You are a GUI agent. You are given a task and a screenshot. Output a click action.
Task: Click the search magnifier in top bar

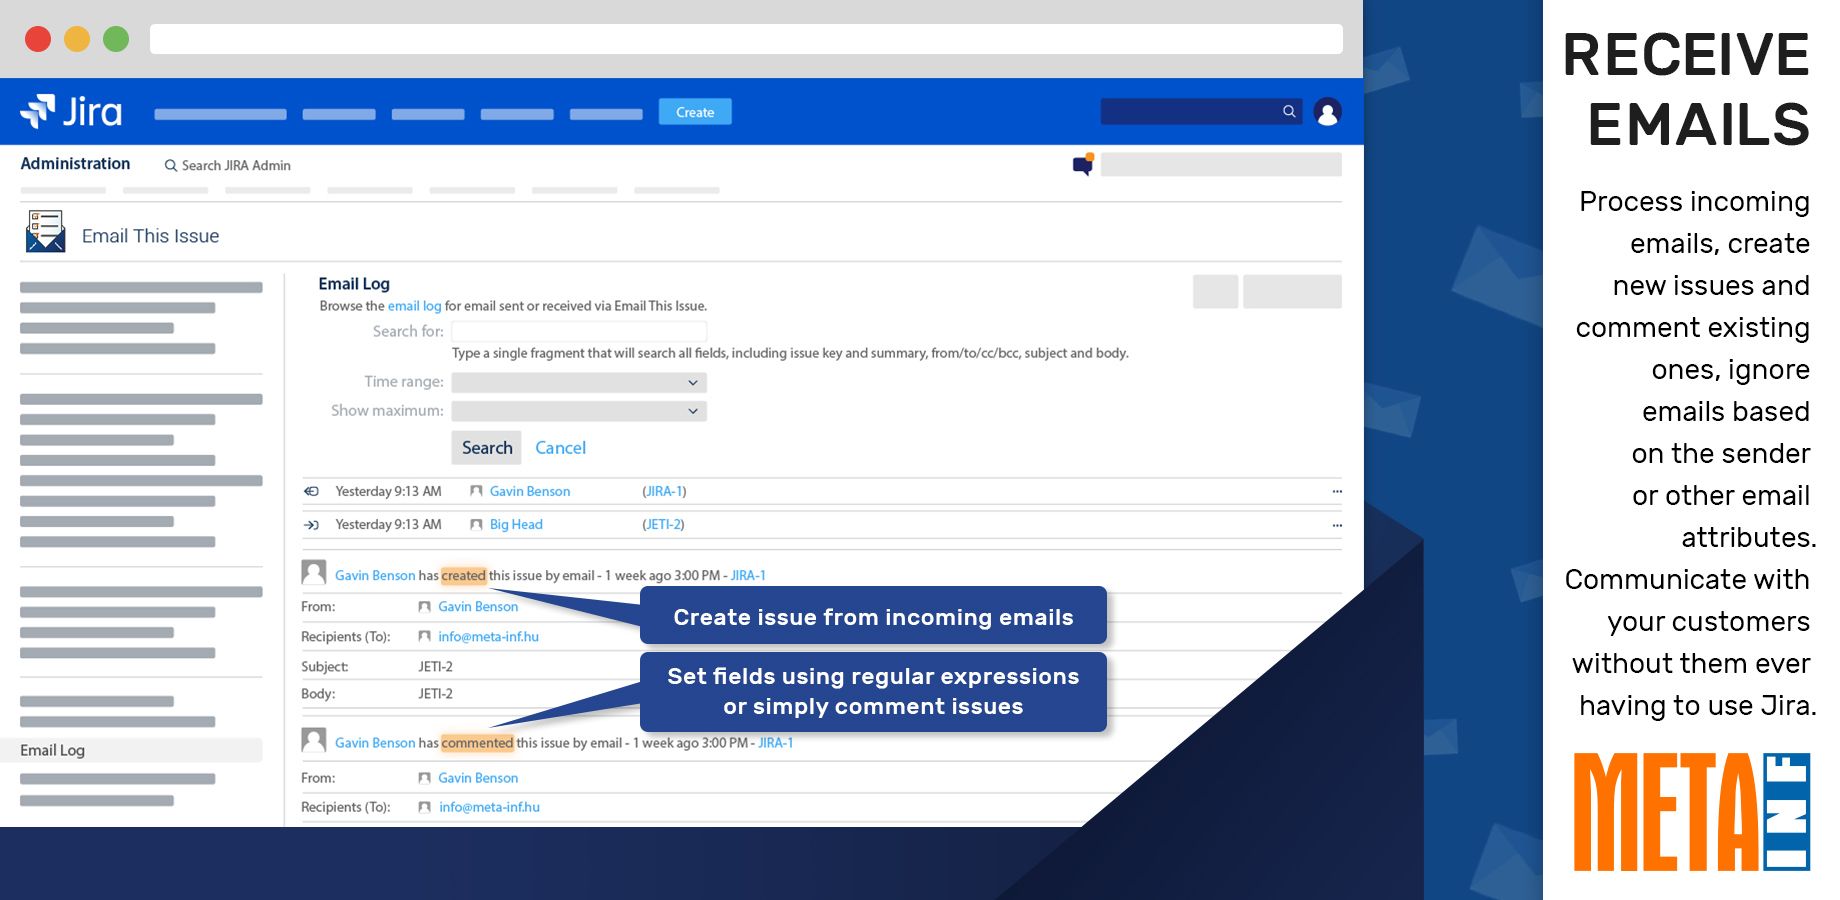point(1289,111)
